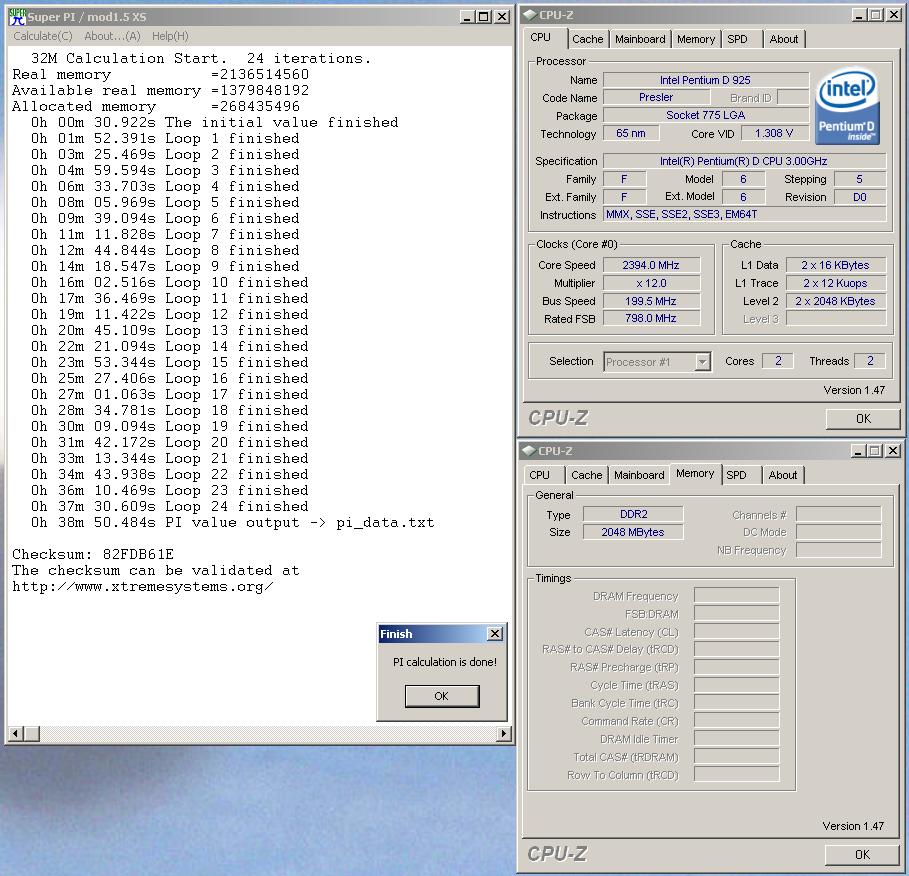Switch to About tab in bottom CPU-Z window

(783, 475)
